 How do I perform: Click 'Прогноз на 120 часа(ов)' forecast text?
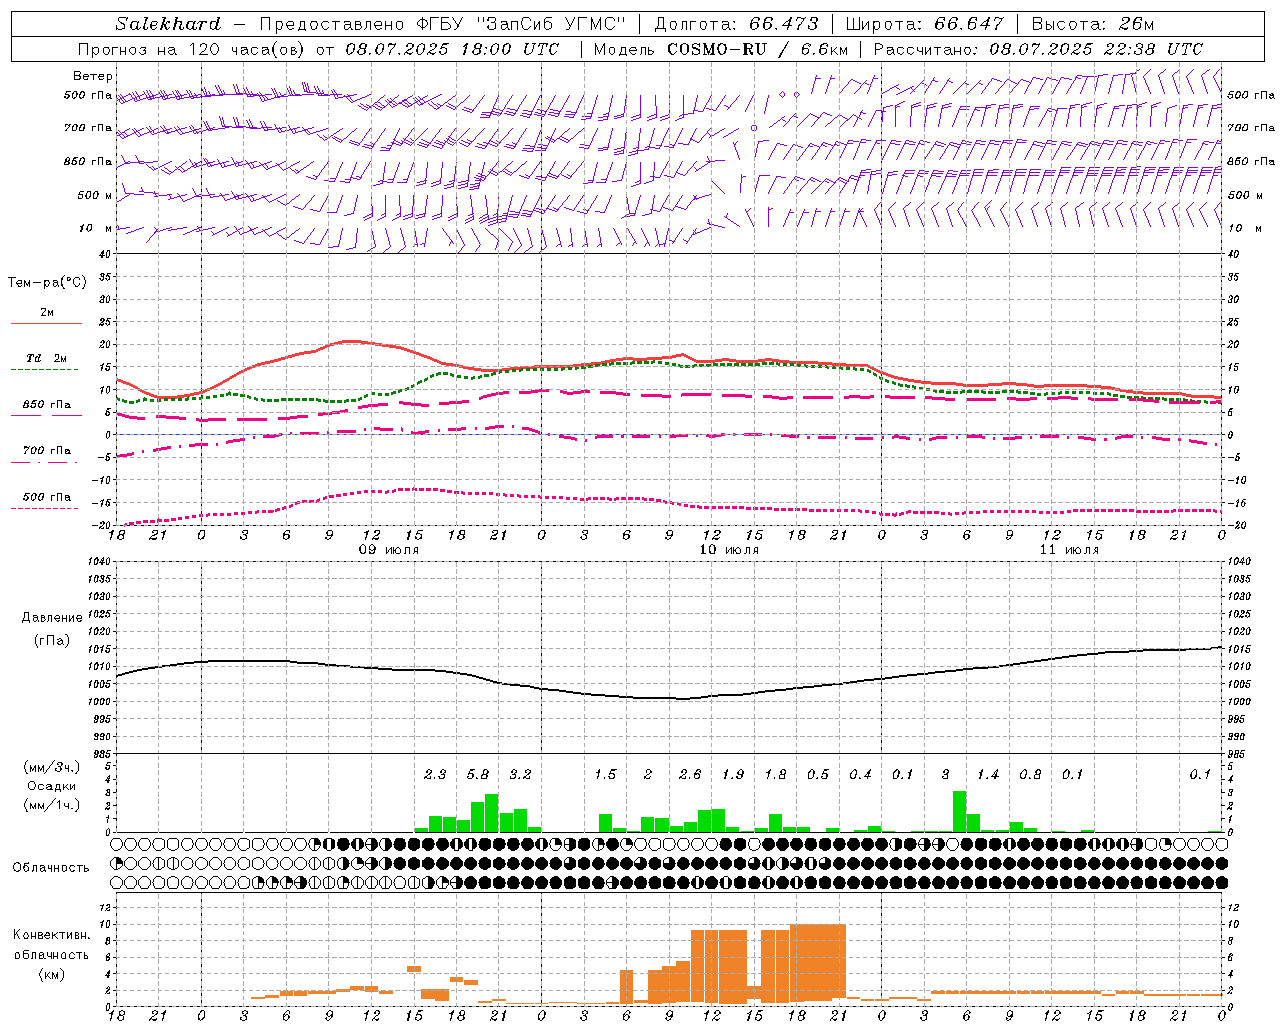tap(193, 49)
